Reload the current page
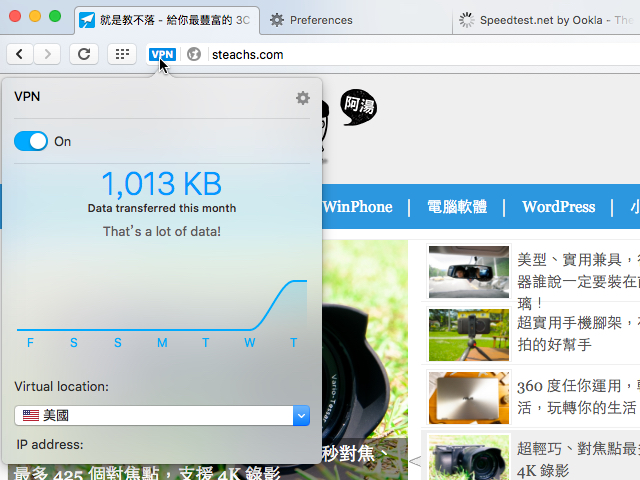Screen dimensions: 640x480 click(84, 54)
